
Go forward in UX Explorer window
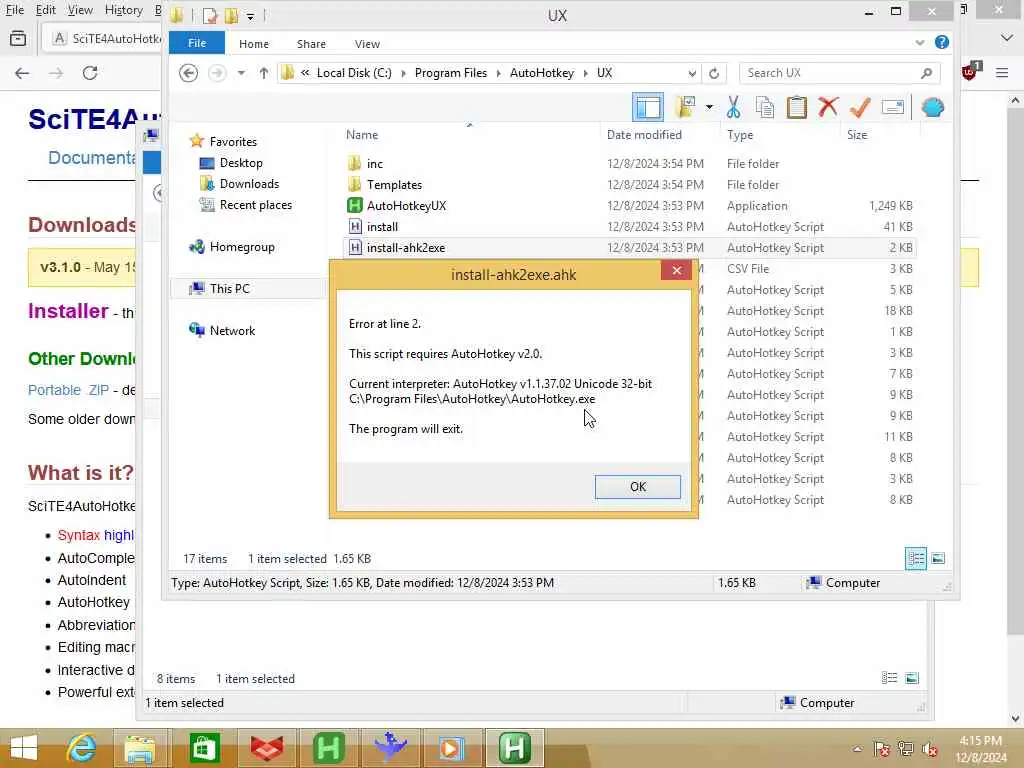pyautogui.click(x=217, y=73)
